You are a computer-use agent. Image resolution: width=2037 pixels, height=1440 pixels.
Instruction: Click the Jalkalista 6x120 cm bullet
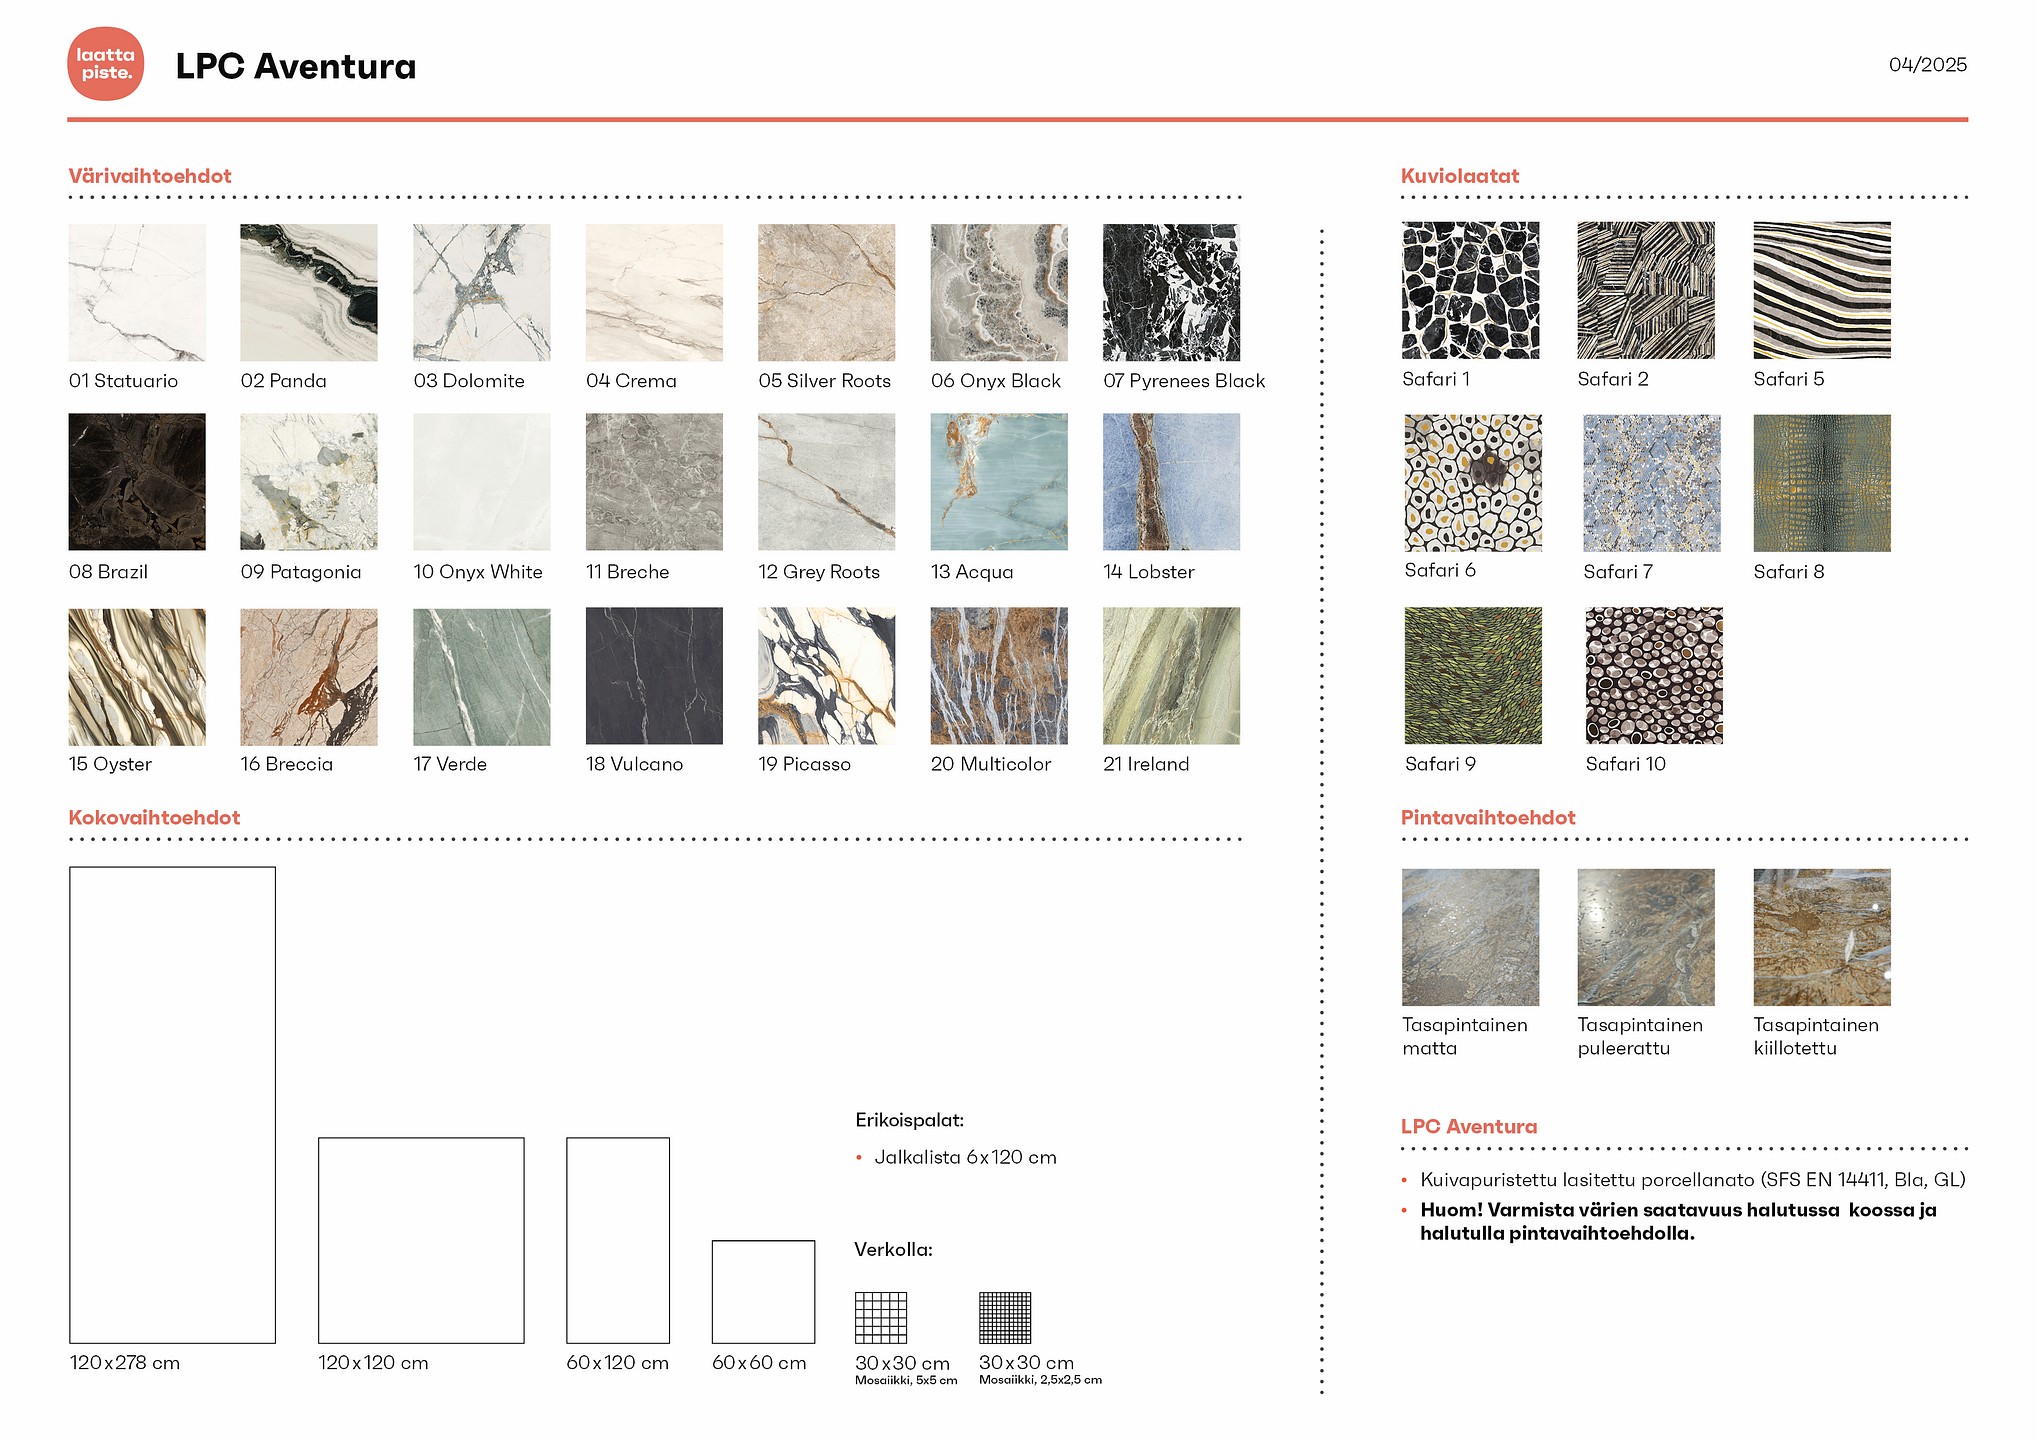point(965,1157)
